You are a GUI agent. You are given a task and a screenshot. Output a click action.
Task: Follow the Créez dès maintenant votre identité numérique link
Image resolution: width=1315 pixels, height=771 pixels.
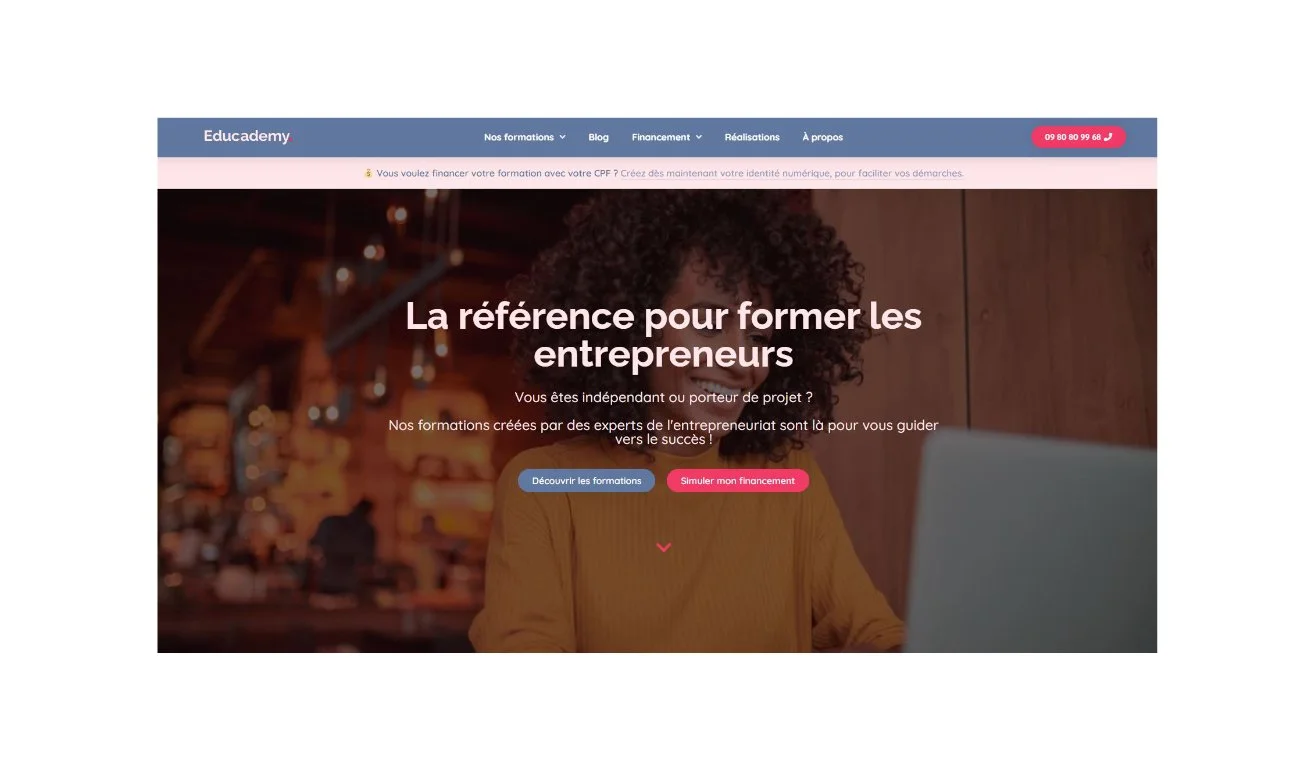point(792,173)
